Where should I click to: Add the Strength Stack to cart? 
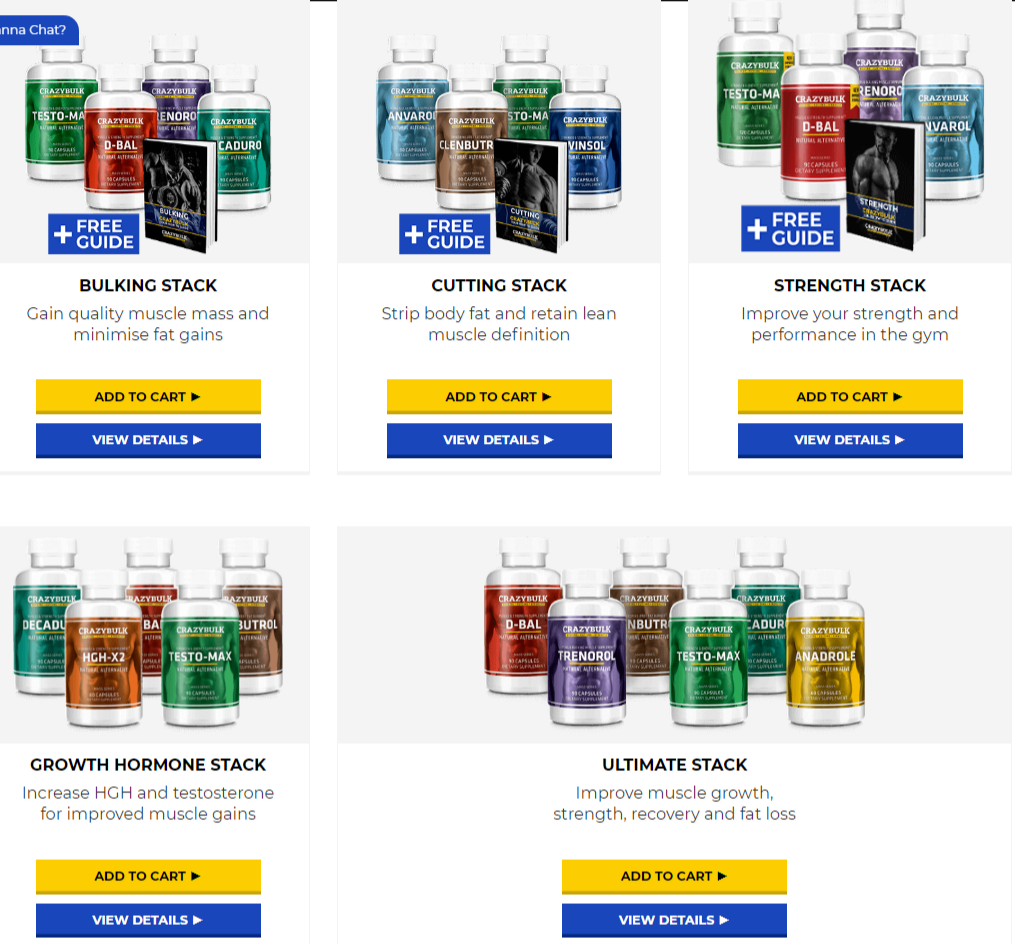850,396
